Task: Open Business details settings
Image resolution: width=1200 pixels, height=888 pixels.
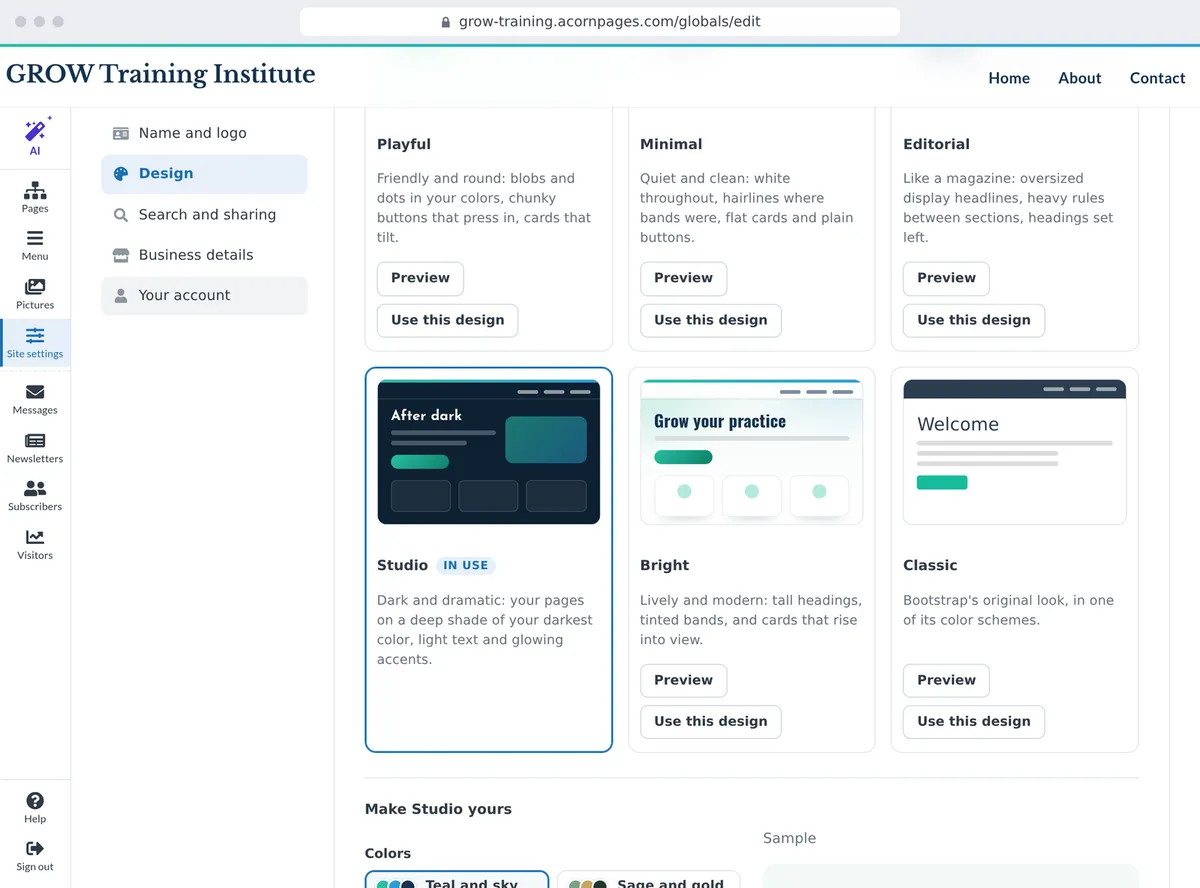Action: click(x=204, y=255)
